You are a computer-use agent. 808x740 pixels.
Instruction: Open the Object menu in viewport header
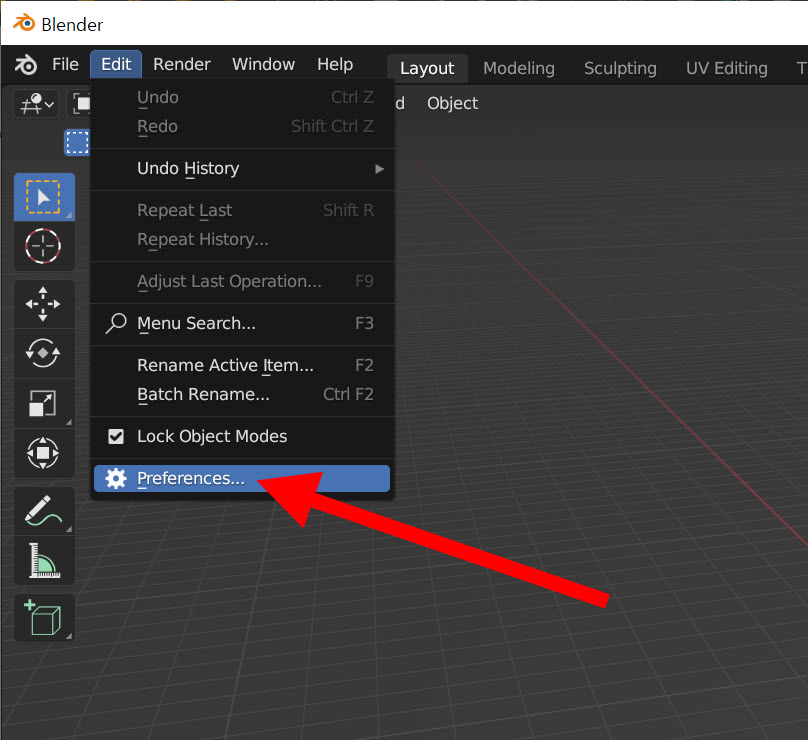click(x=452, y=104)
